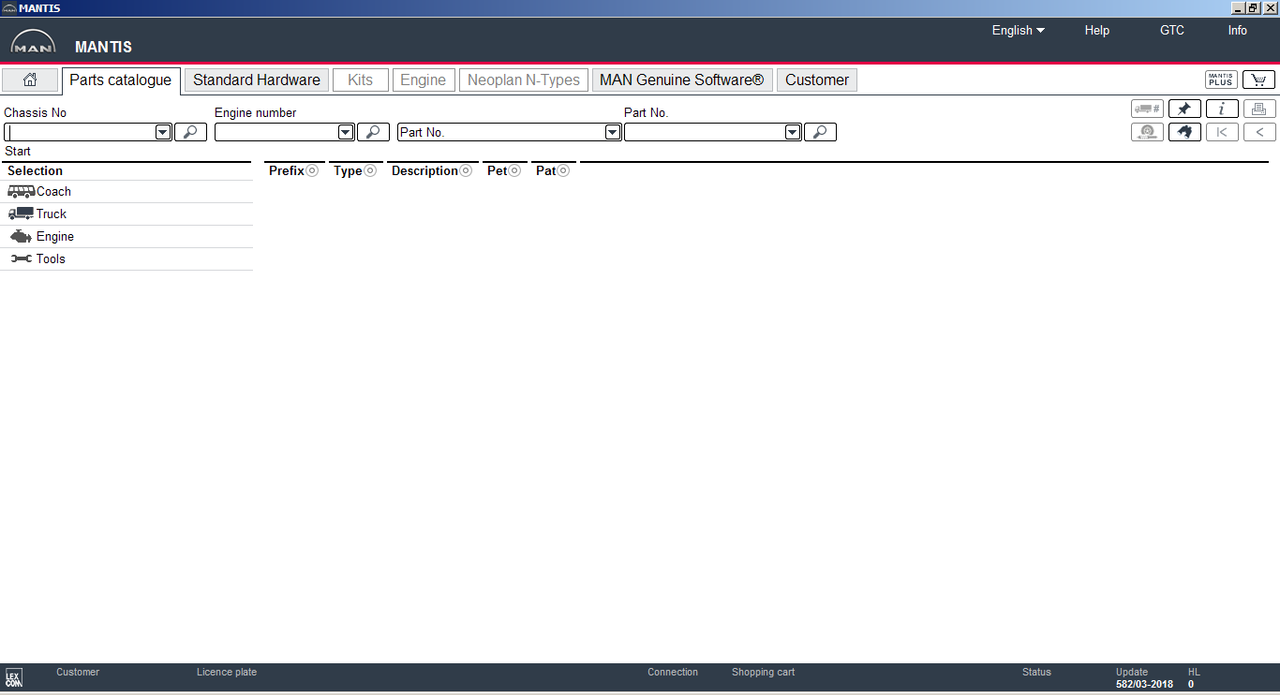The width and height of the screenshot is (1280, 695).
Task: Open the Kits tab
Action: (x=360, y=80)
